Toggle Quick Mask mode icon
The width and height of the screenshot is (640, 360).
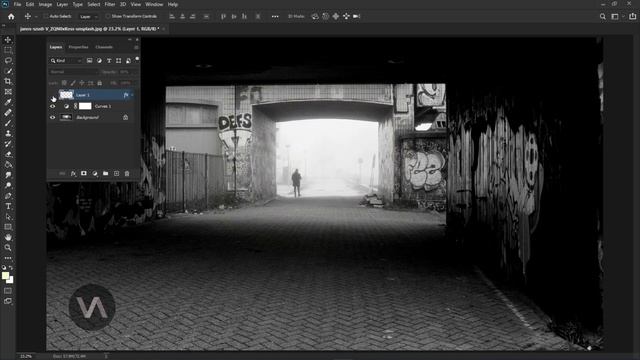tap(8, 291)
